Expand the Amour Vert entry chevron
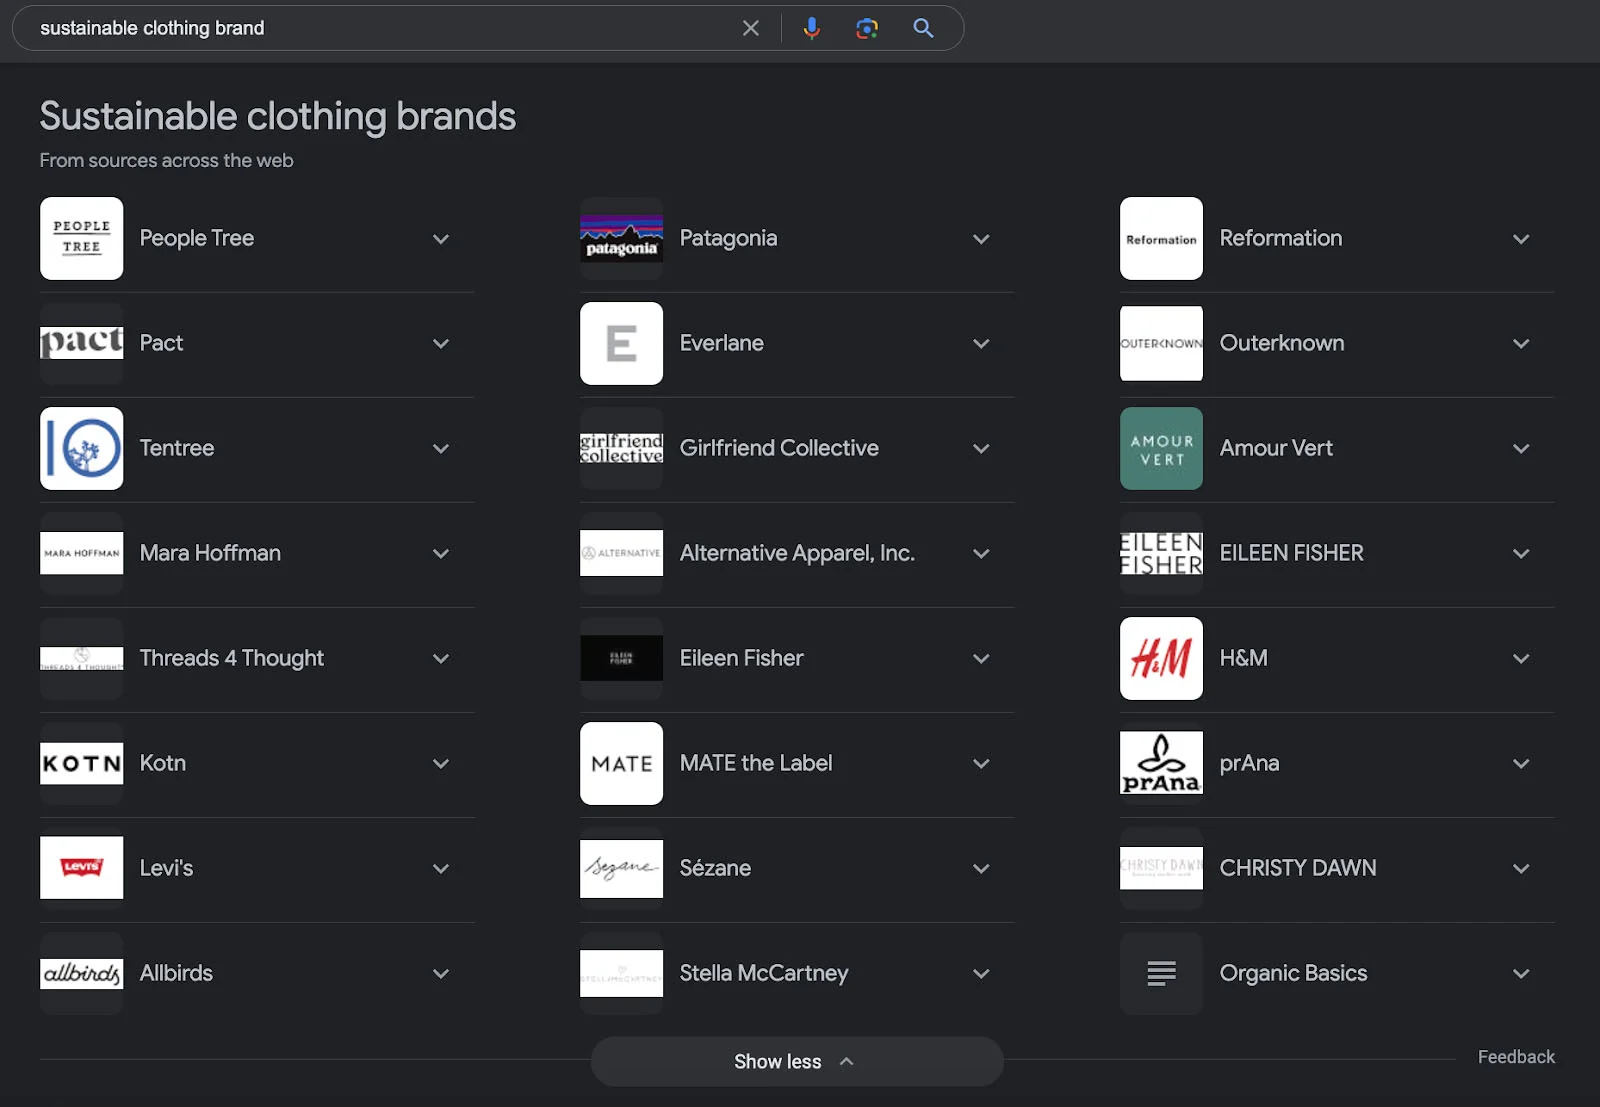The width and height of the screenshot is (1600, 1107). coord(1521,449)
